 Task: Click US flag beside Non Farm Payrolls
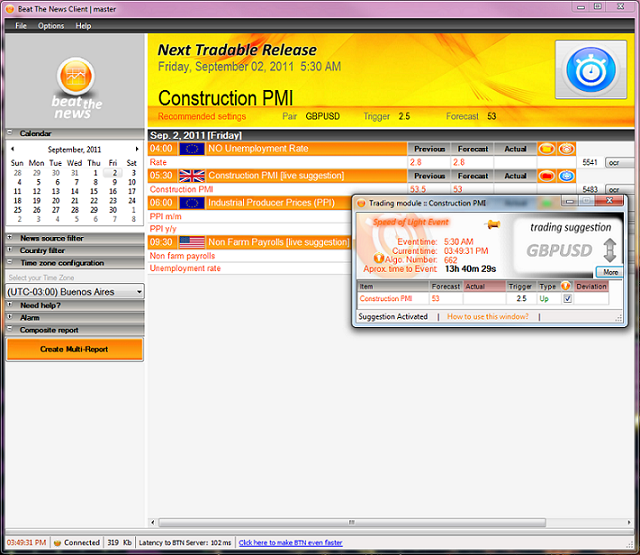[x=192, y=242]
